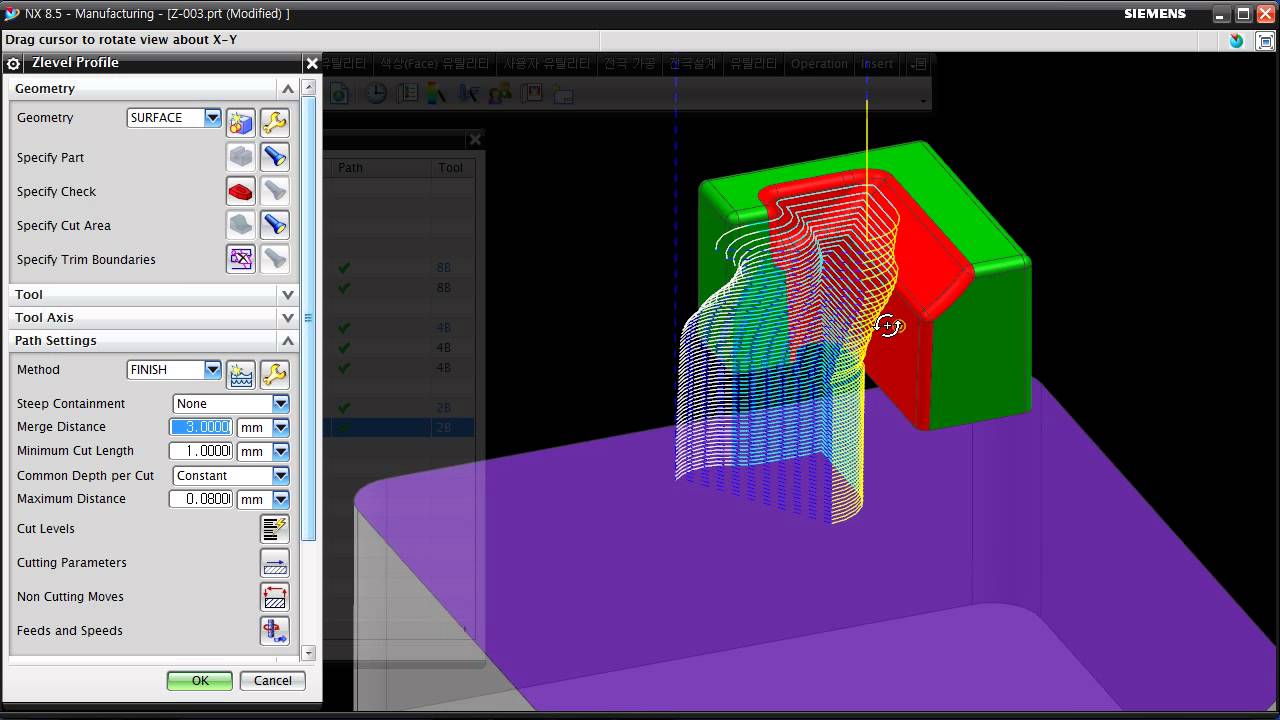
Task: Click Edit geometry wrench icon beside SURFACE
Action: tap(274, 123)
